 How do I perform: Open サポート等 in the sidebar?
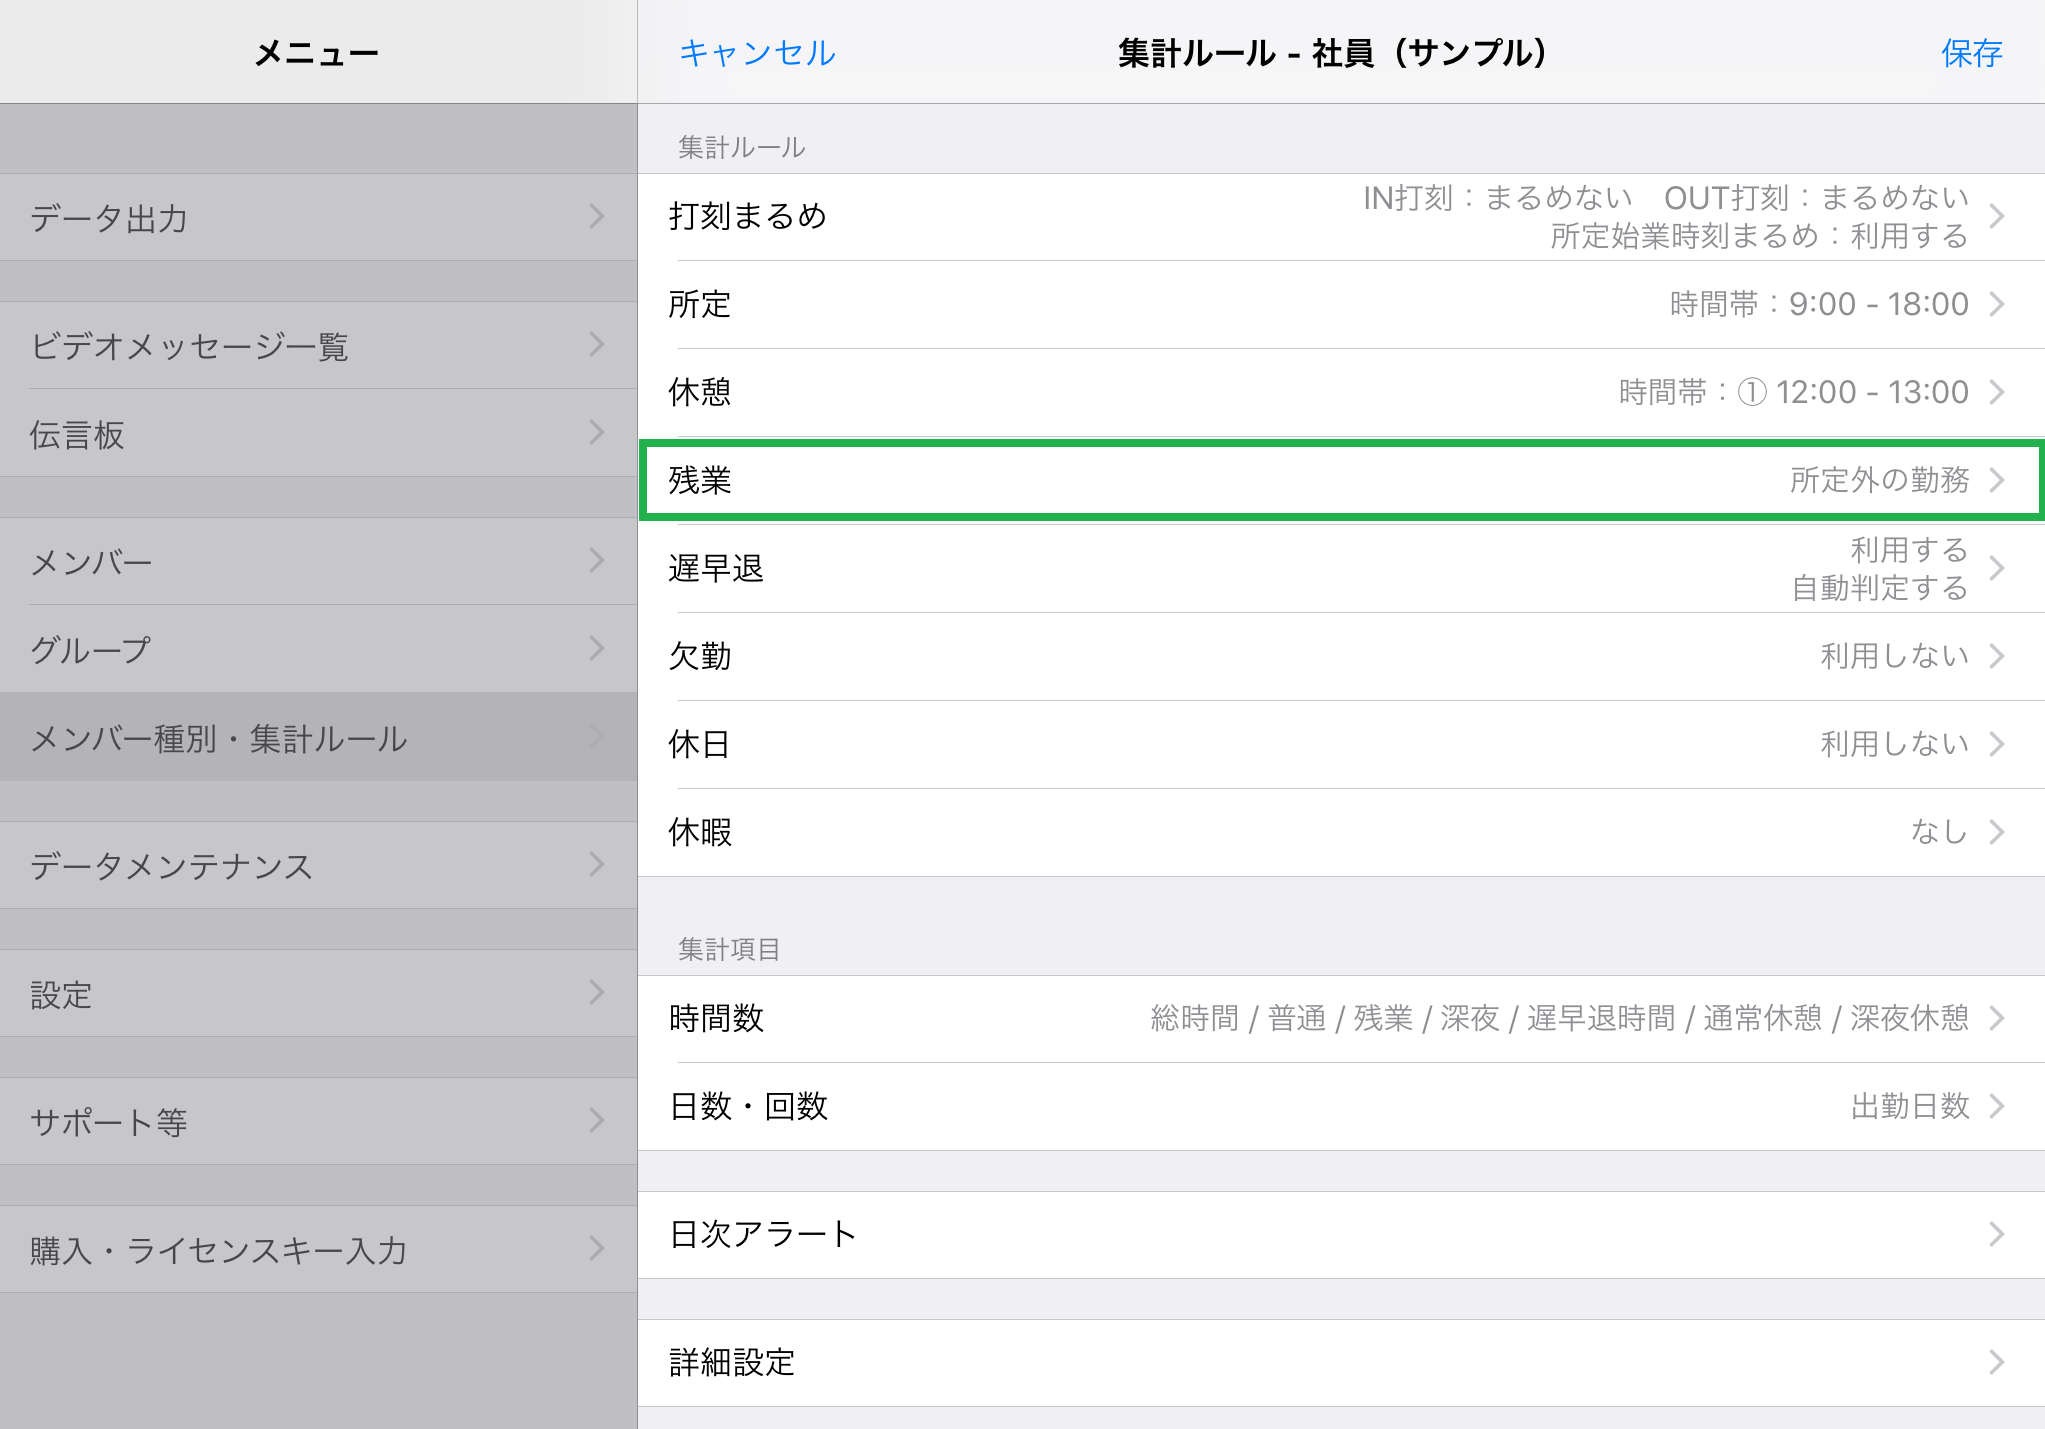[318, 1121]
